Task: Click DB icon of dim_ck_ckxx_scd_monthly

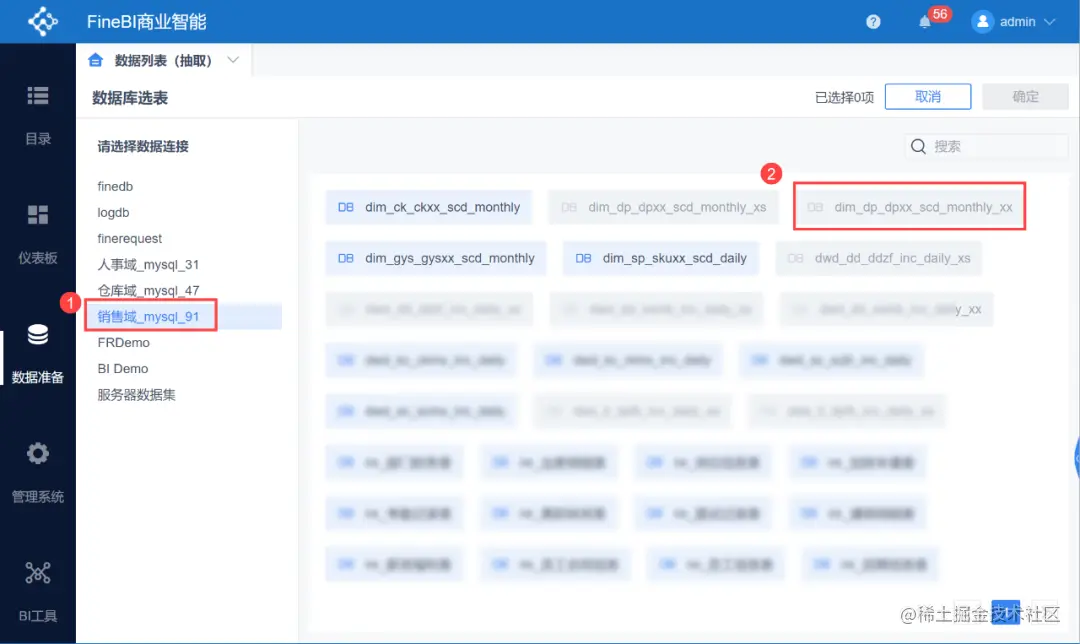Action: tap(346, 207)
